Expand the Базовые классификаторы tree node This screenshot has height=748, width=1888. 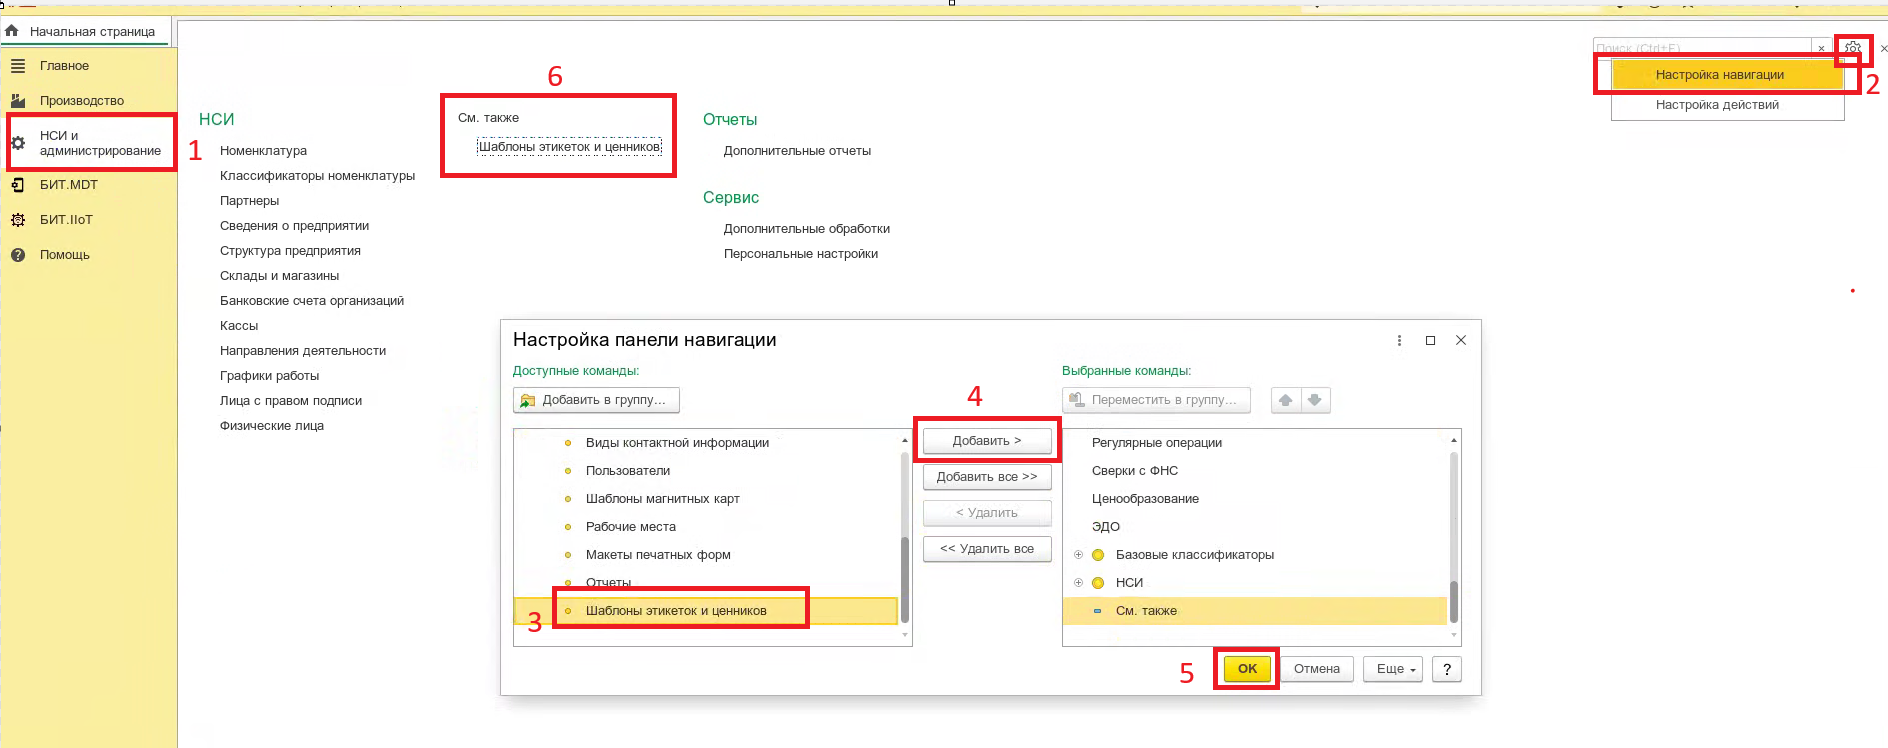(x=1078, y=555)
